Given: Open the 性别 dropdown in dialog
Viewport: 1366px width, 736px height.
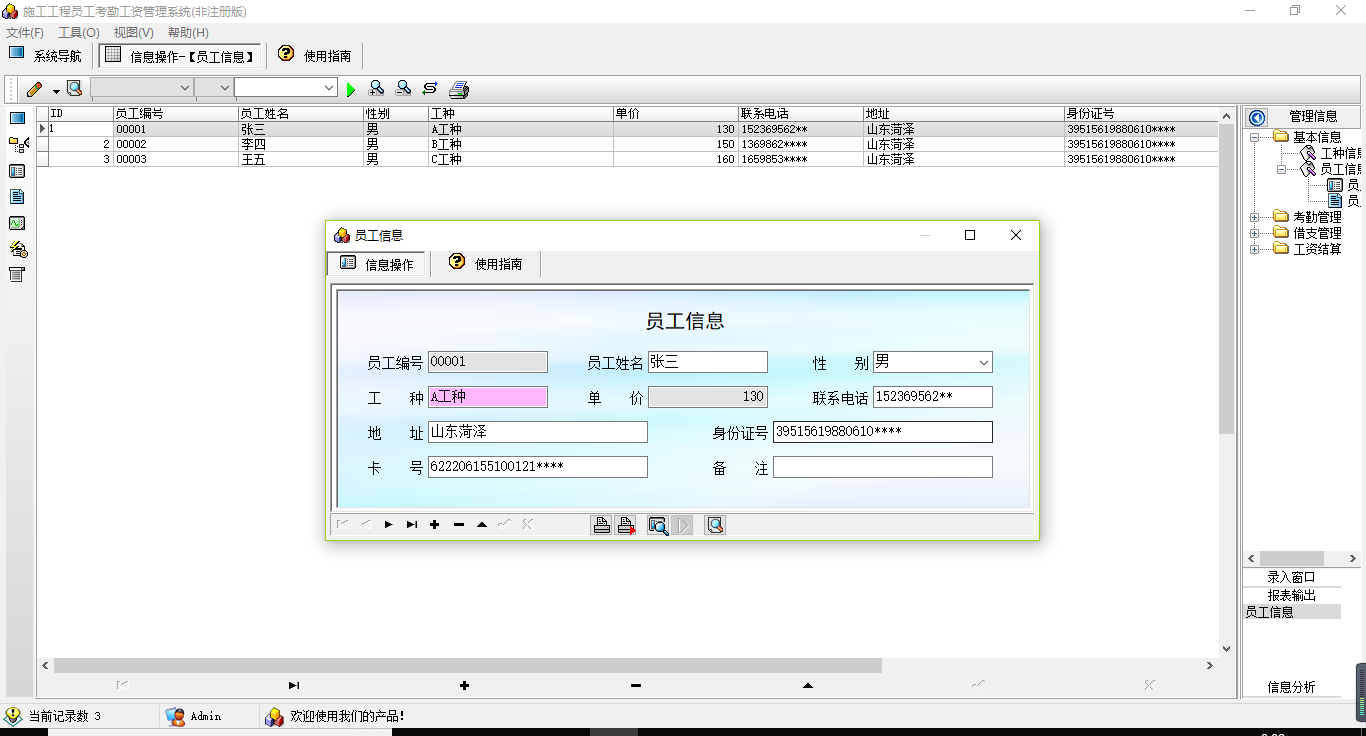Looking at the screenshot, I should point(984,362).
